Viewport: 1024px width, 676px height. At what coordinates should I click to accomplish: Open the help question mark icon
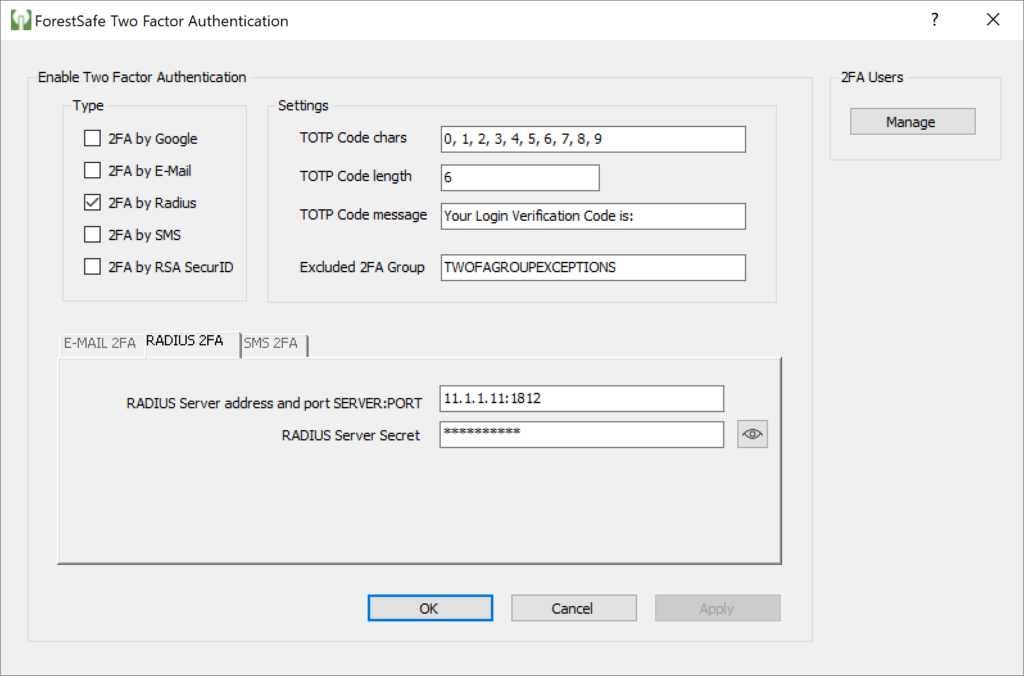pyautogui.click(x=934, y=20)
